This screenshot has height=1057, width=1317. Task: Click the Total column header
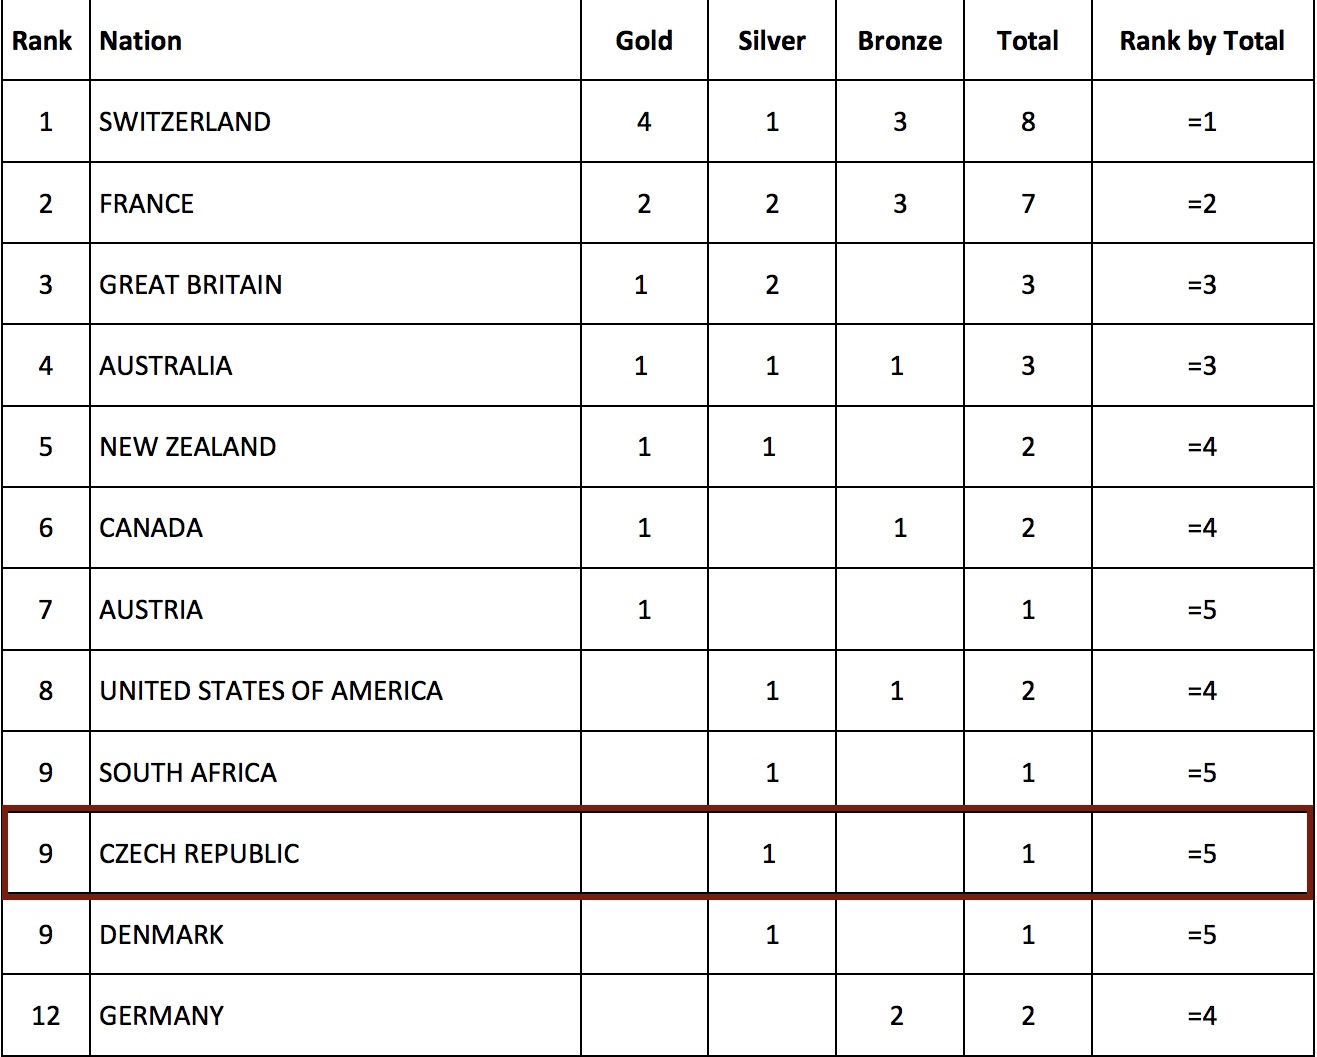(1027, 40)
